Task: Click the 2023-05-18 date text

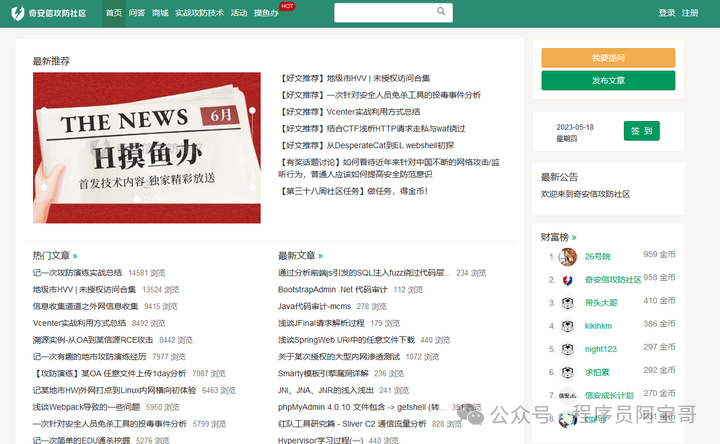Action: (575, 127)
